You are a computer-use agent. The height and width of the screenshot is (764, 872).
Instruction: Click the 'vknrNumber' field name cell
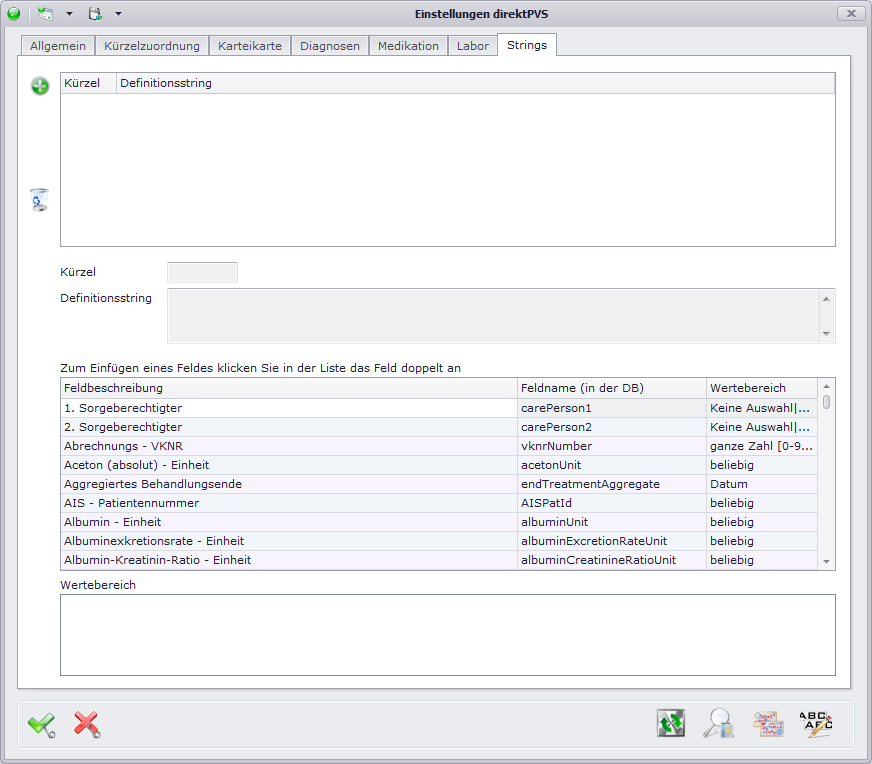(612, 446)
